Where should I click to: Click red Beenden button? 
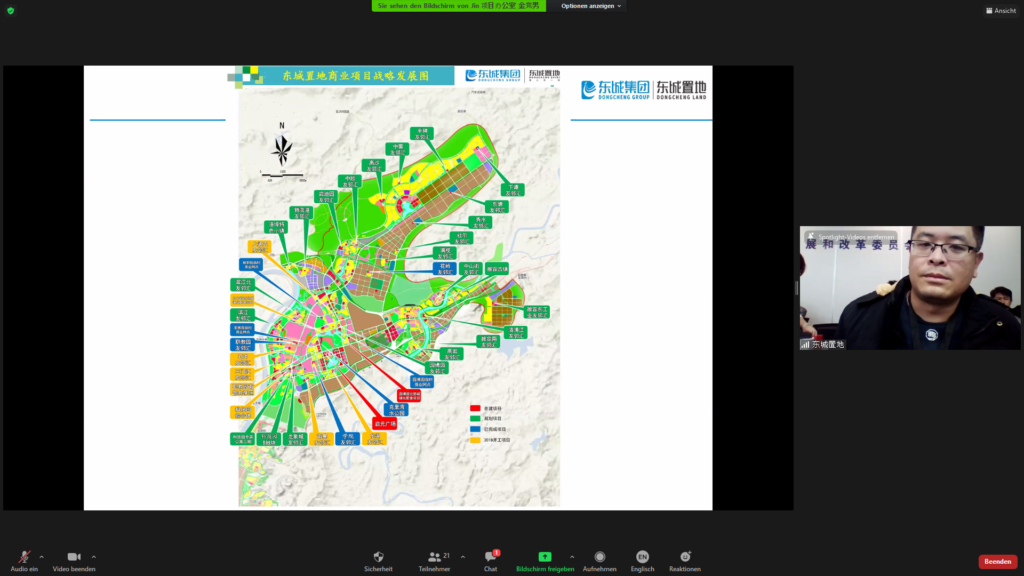[997, 562]
